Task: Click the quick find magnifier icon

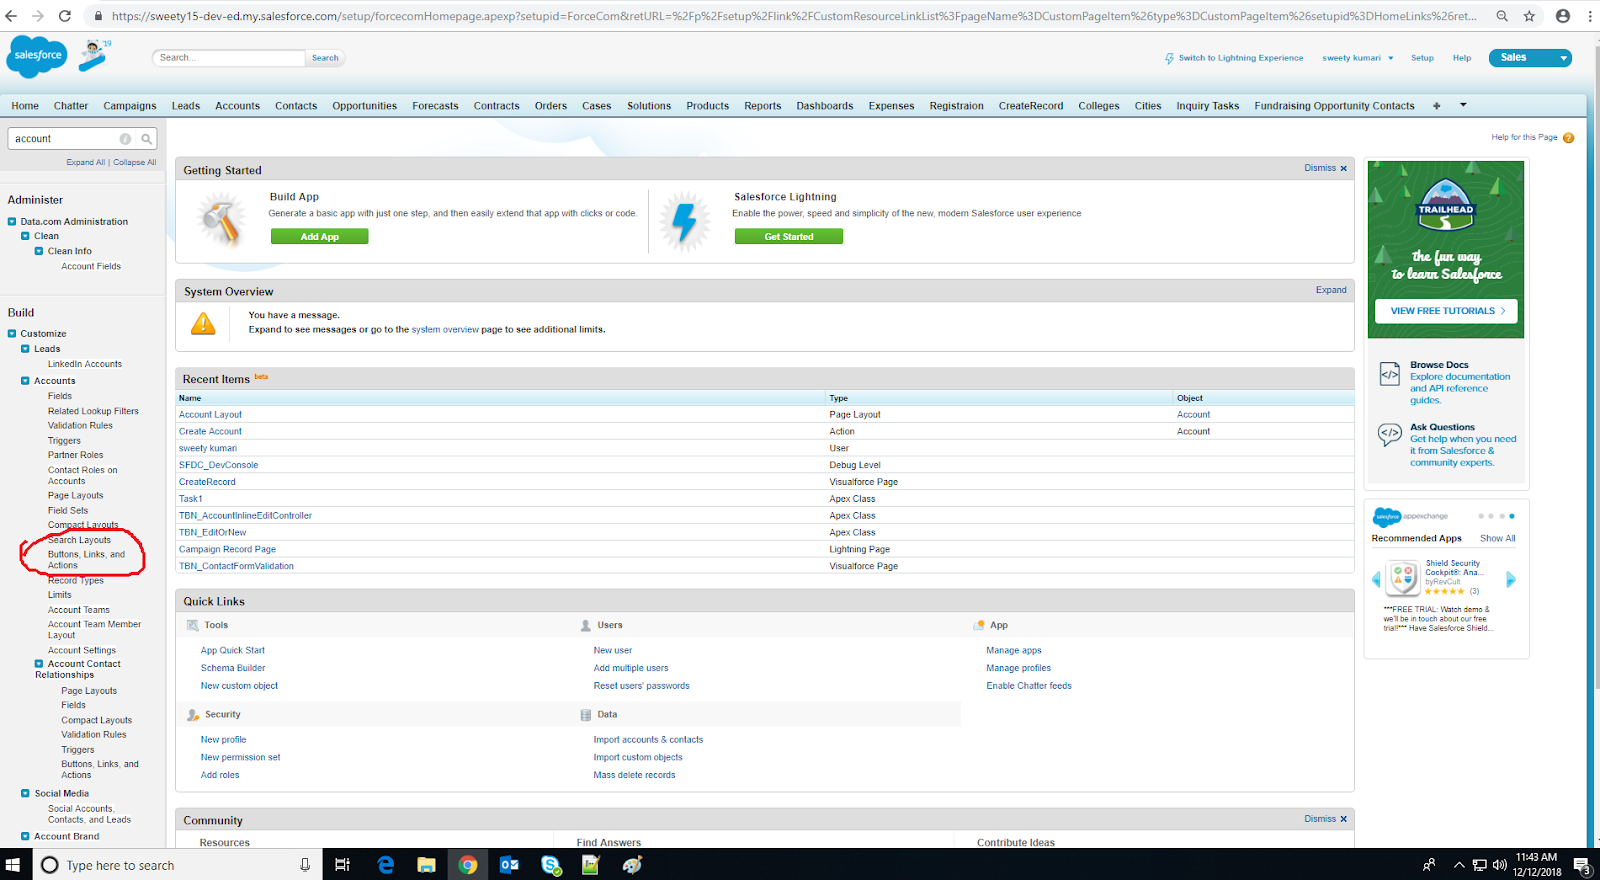Action: 146,139
